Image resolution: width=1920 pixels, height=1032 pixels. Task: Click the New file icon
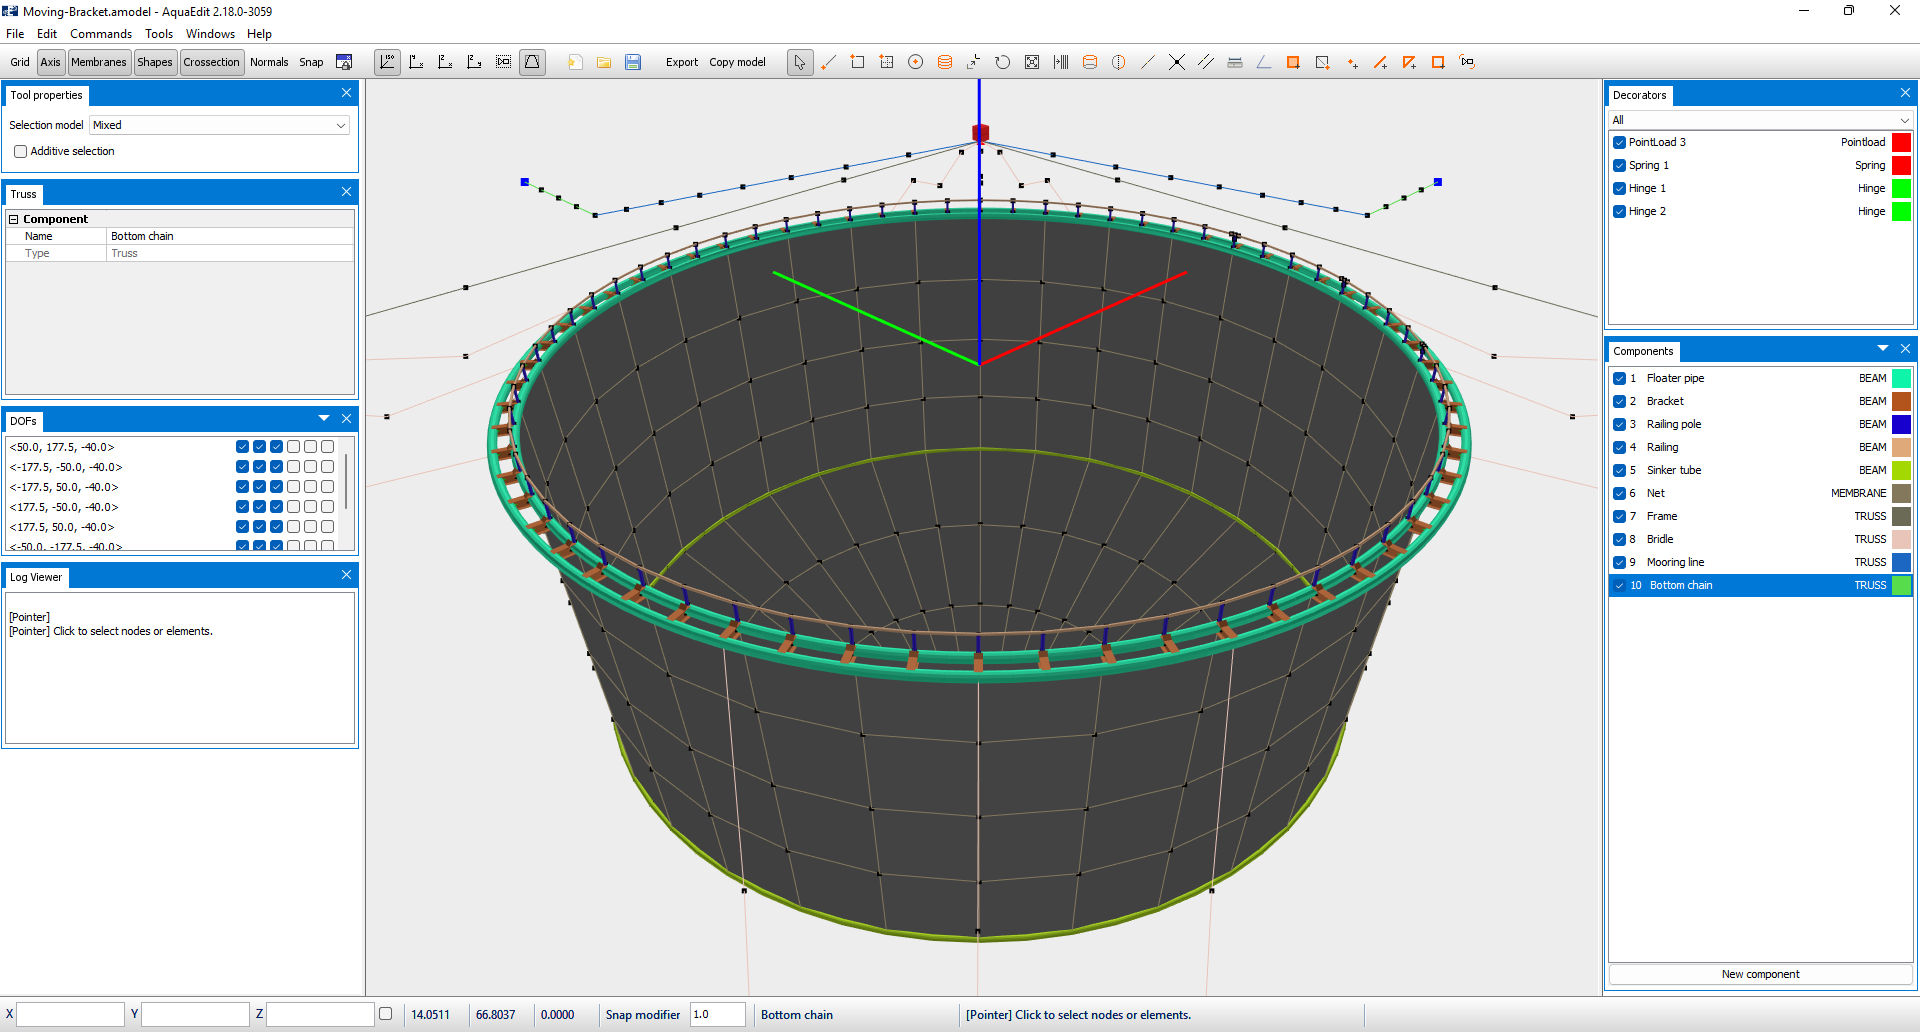point(575,62)
